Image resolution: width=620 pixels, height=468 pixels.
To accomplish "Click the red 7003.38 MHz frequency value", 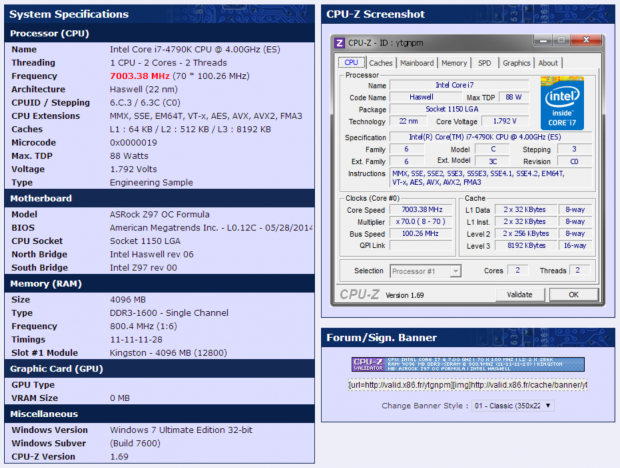I will point(140,76).
